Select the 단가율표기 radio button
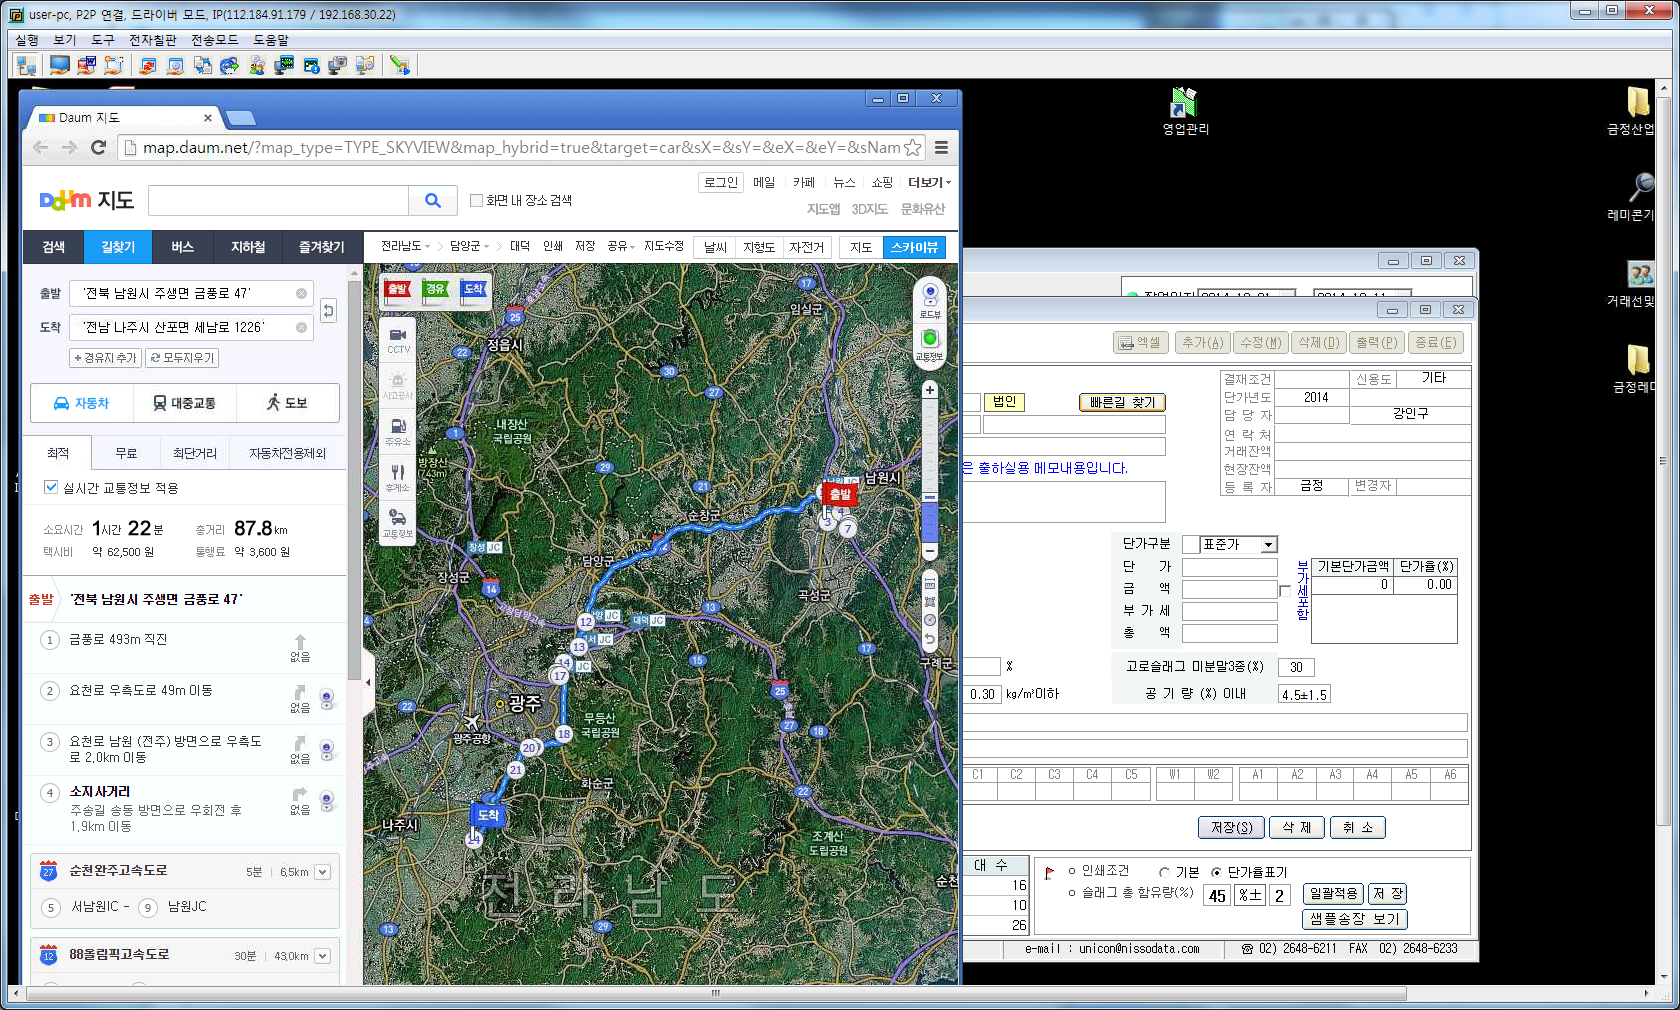 tap(1216, 872)
